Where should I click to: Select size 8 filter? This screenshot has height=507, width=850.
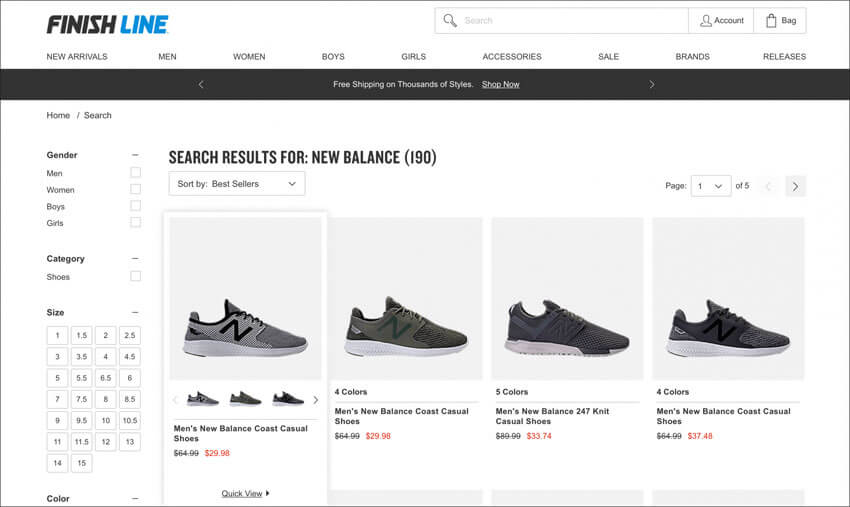(106, 399)
